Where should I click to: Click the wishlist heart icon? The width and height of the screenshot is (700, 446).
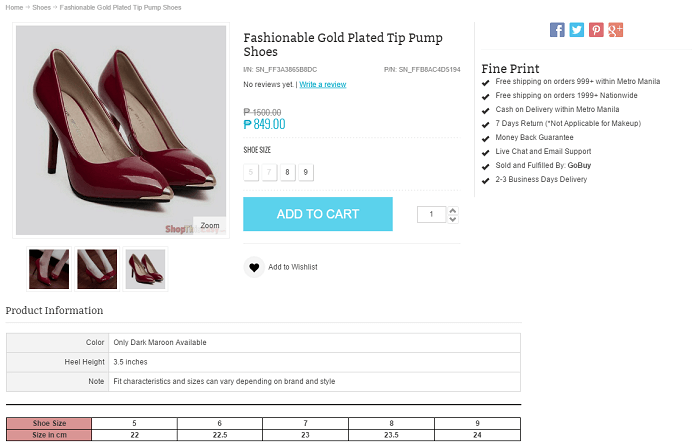coord(254,267)
